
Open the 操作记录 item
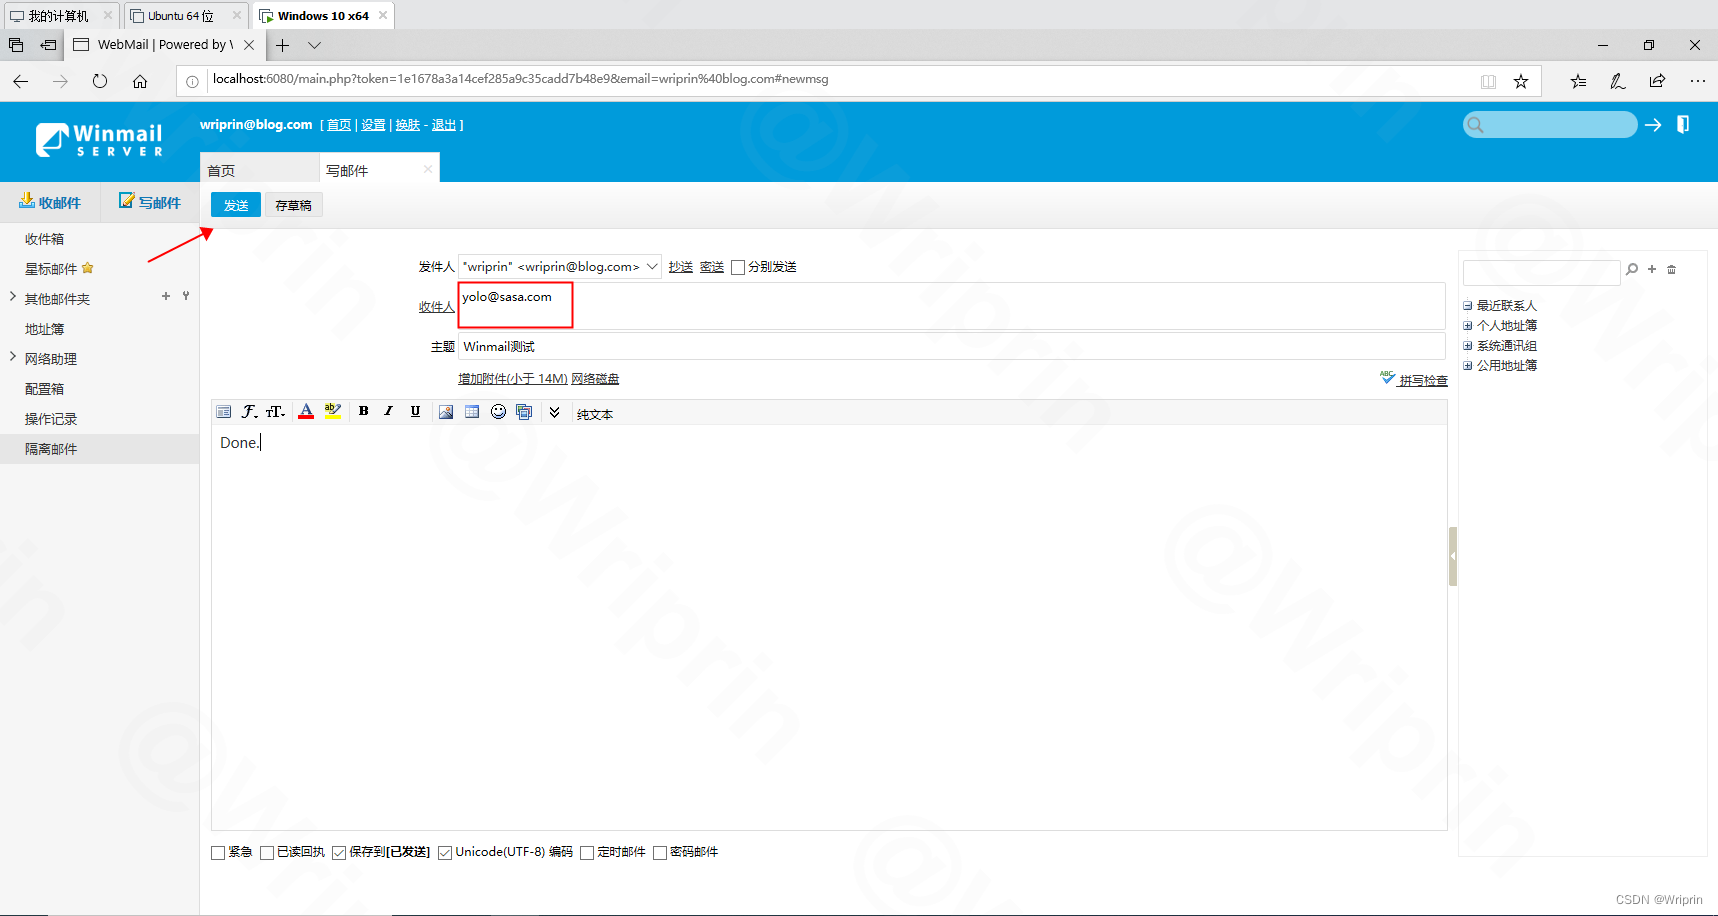pos(51,419)
